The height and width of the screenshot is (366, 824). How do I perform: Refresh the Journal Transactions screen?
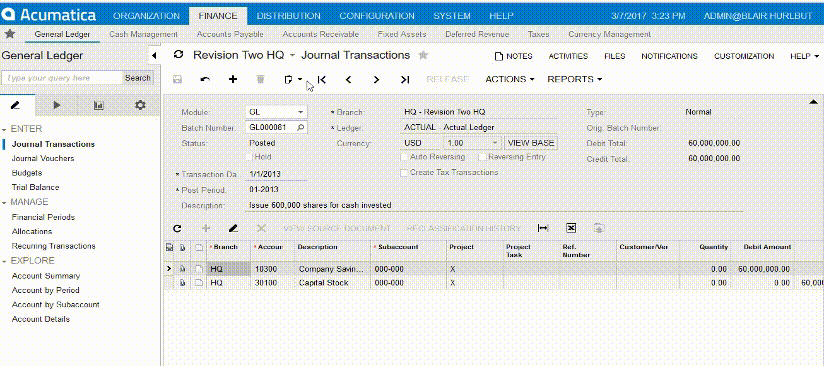[179, 55]
